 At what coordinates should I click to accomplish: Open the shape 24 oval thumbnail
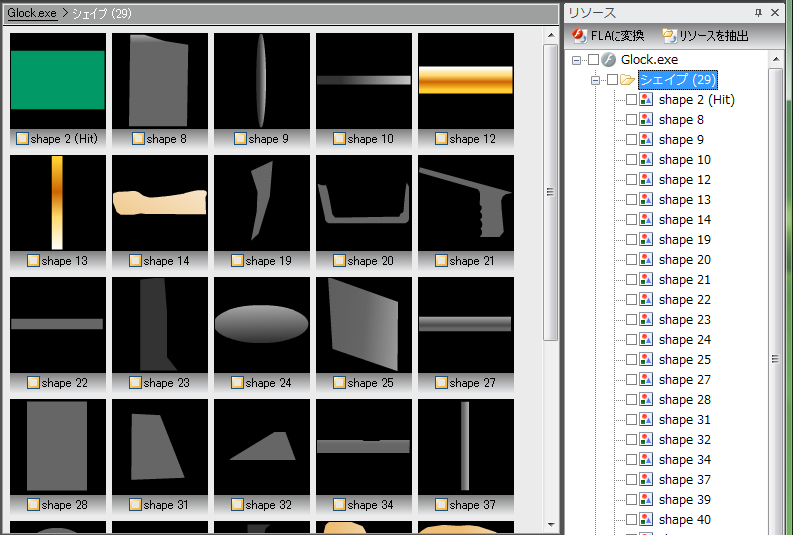[262, 325]
